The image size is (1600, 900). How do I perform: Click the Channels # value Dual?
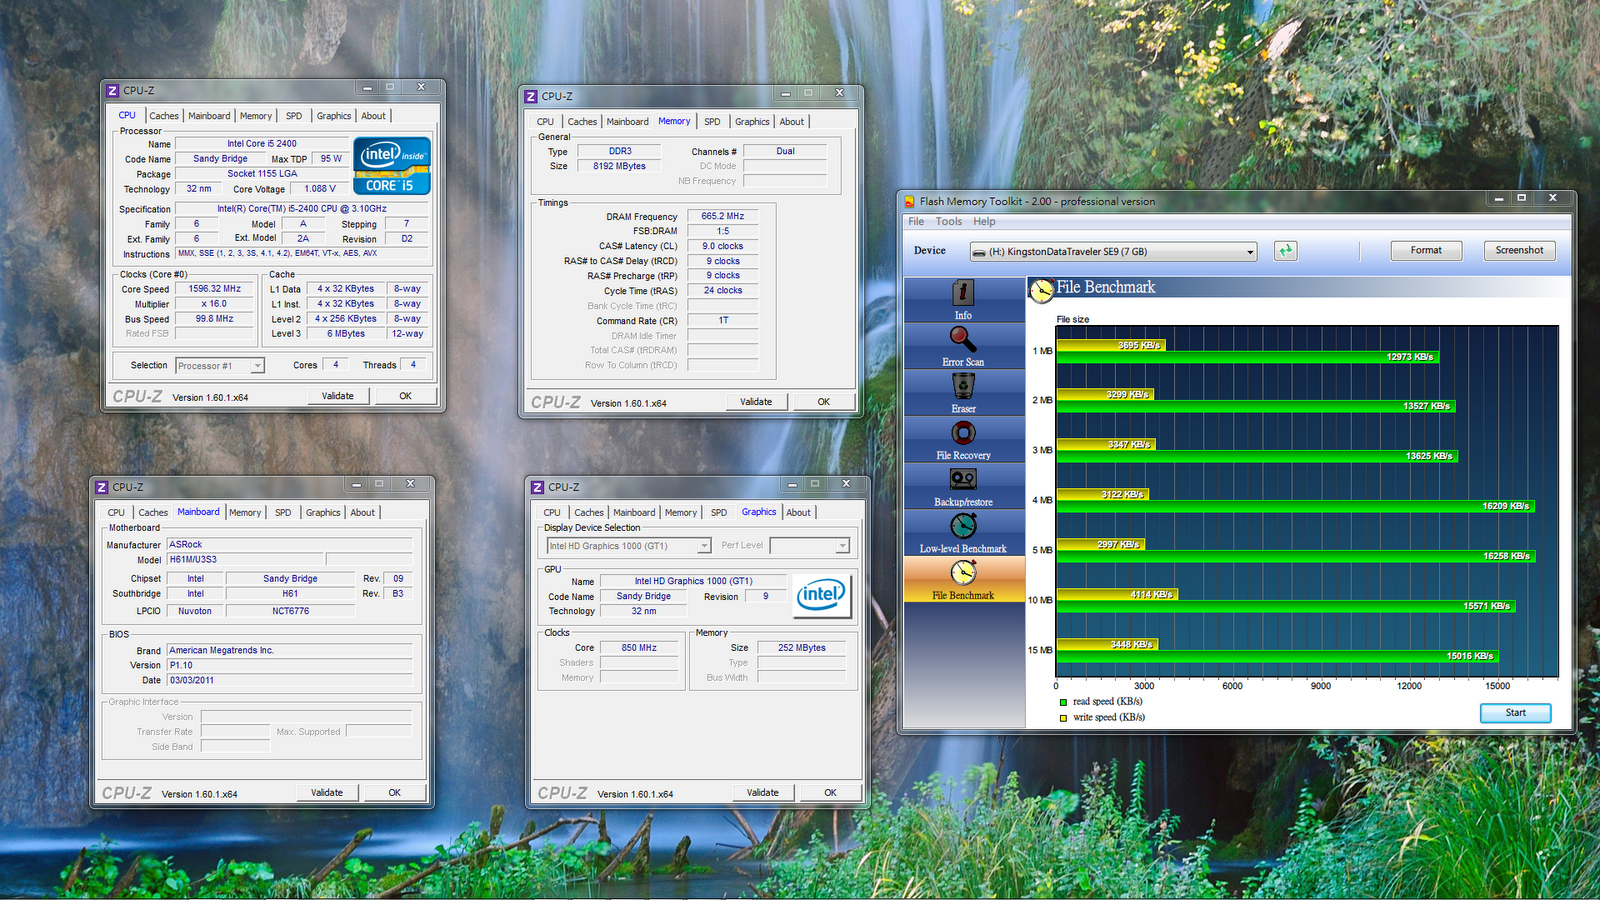[x=786, y=152]
